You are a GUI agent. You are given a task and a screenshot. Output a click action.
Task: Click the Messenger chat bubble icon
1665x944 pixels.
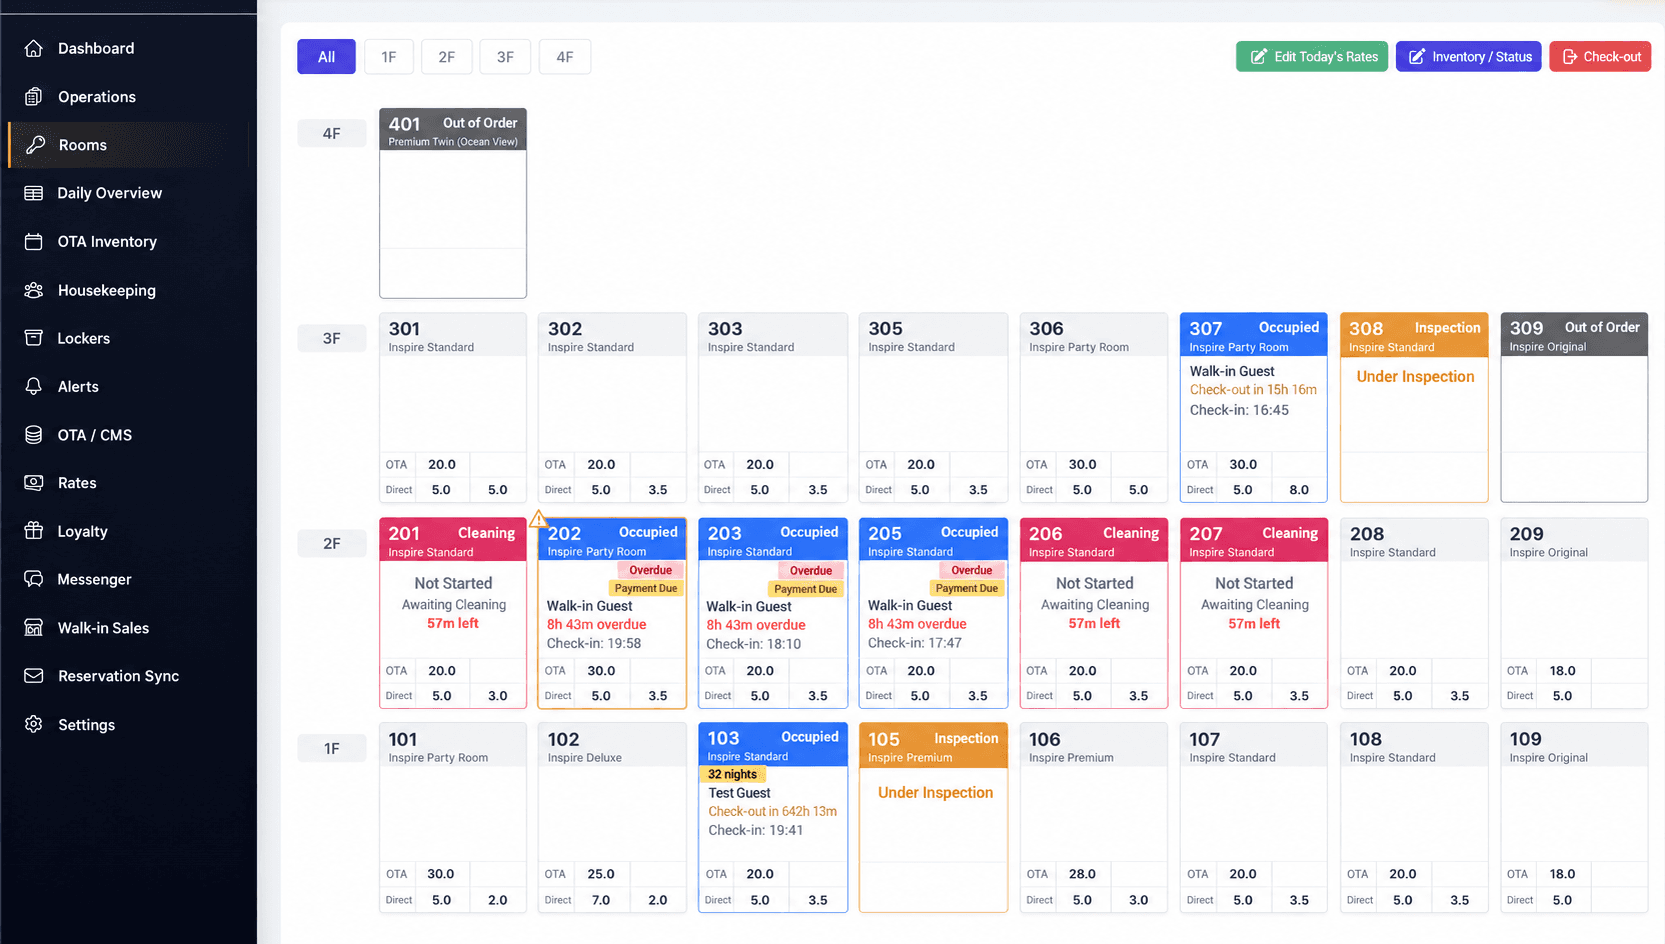(x=34, y=579)
